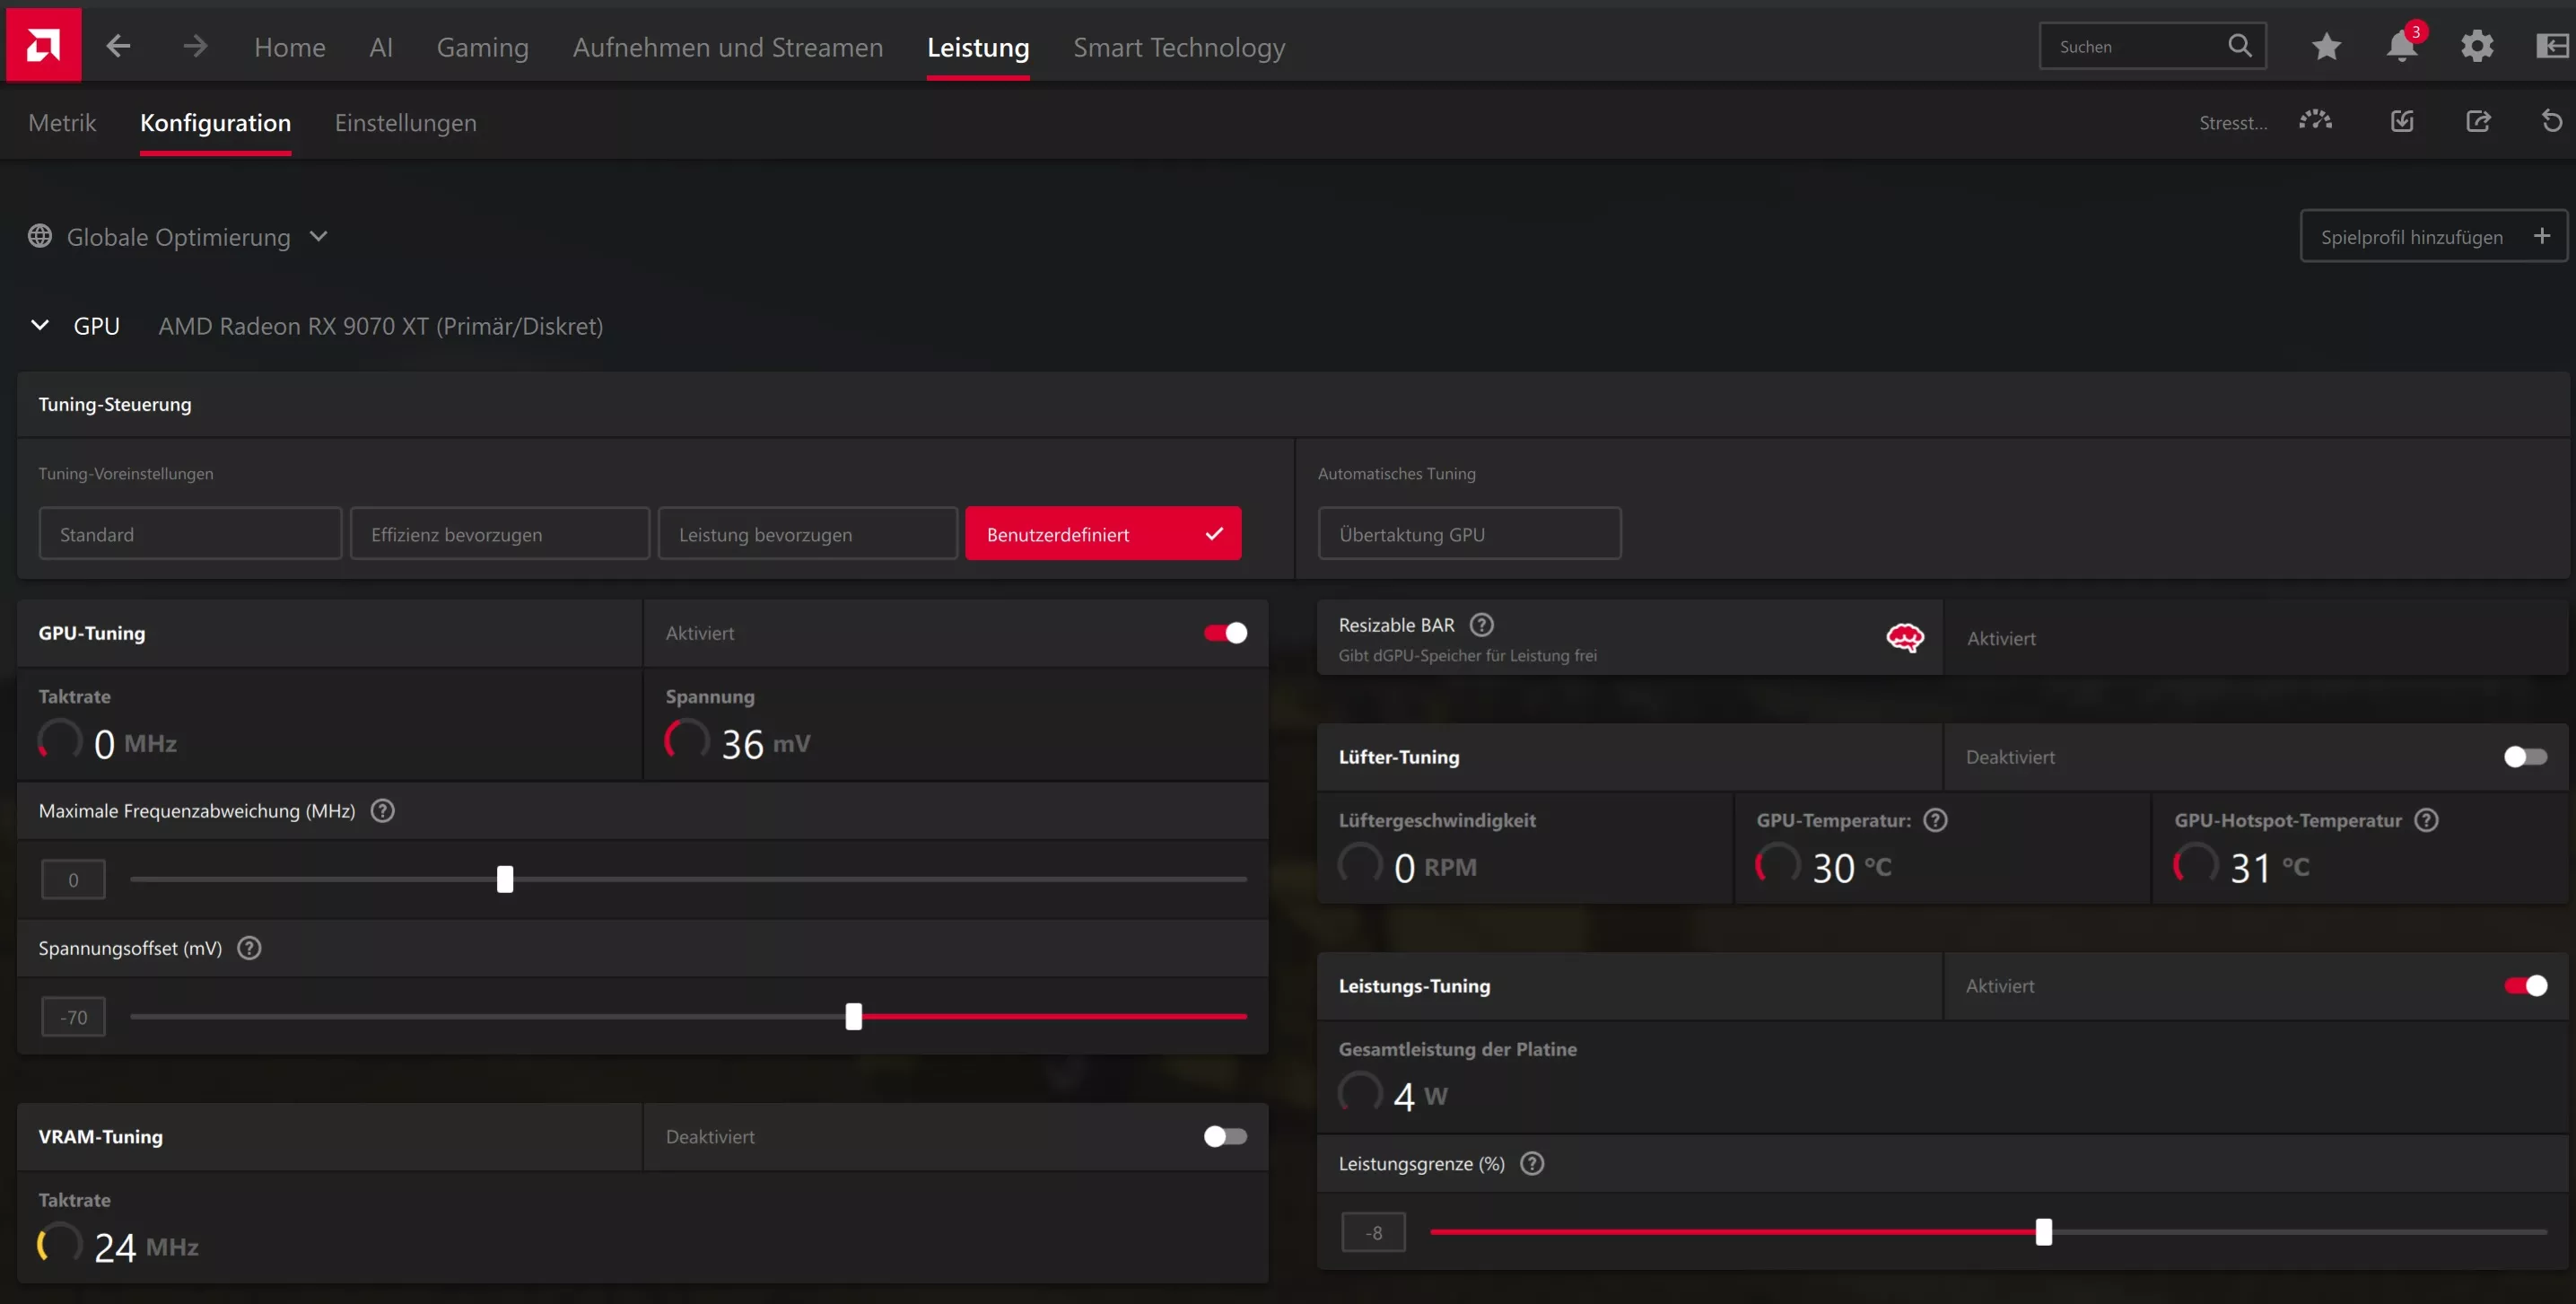The width and height of the screenshot is (2576, 1304).
Task: Go forward with the right arrow
Action: (x=195, y=46)
